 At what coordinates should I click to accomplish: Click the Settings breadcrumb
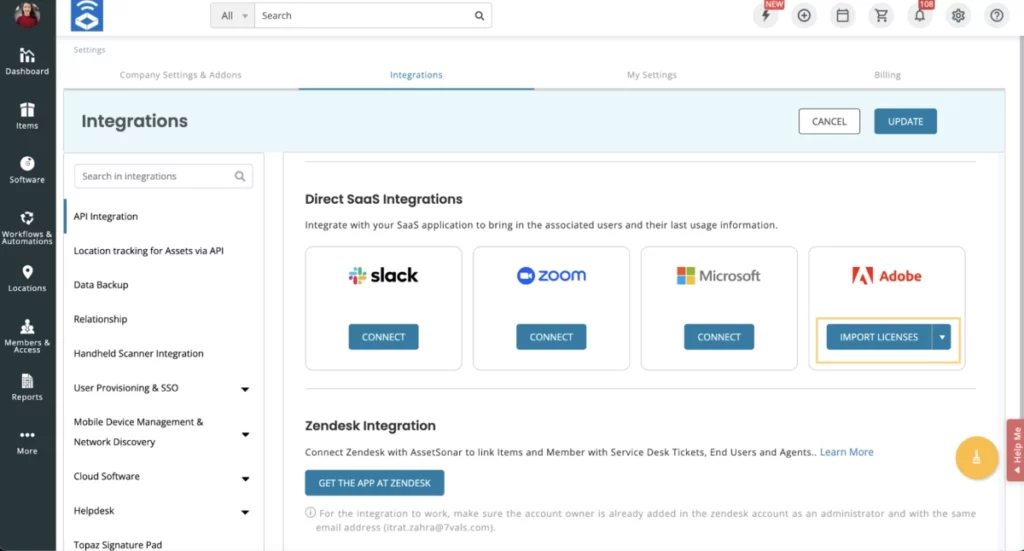coord(89,50)
